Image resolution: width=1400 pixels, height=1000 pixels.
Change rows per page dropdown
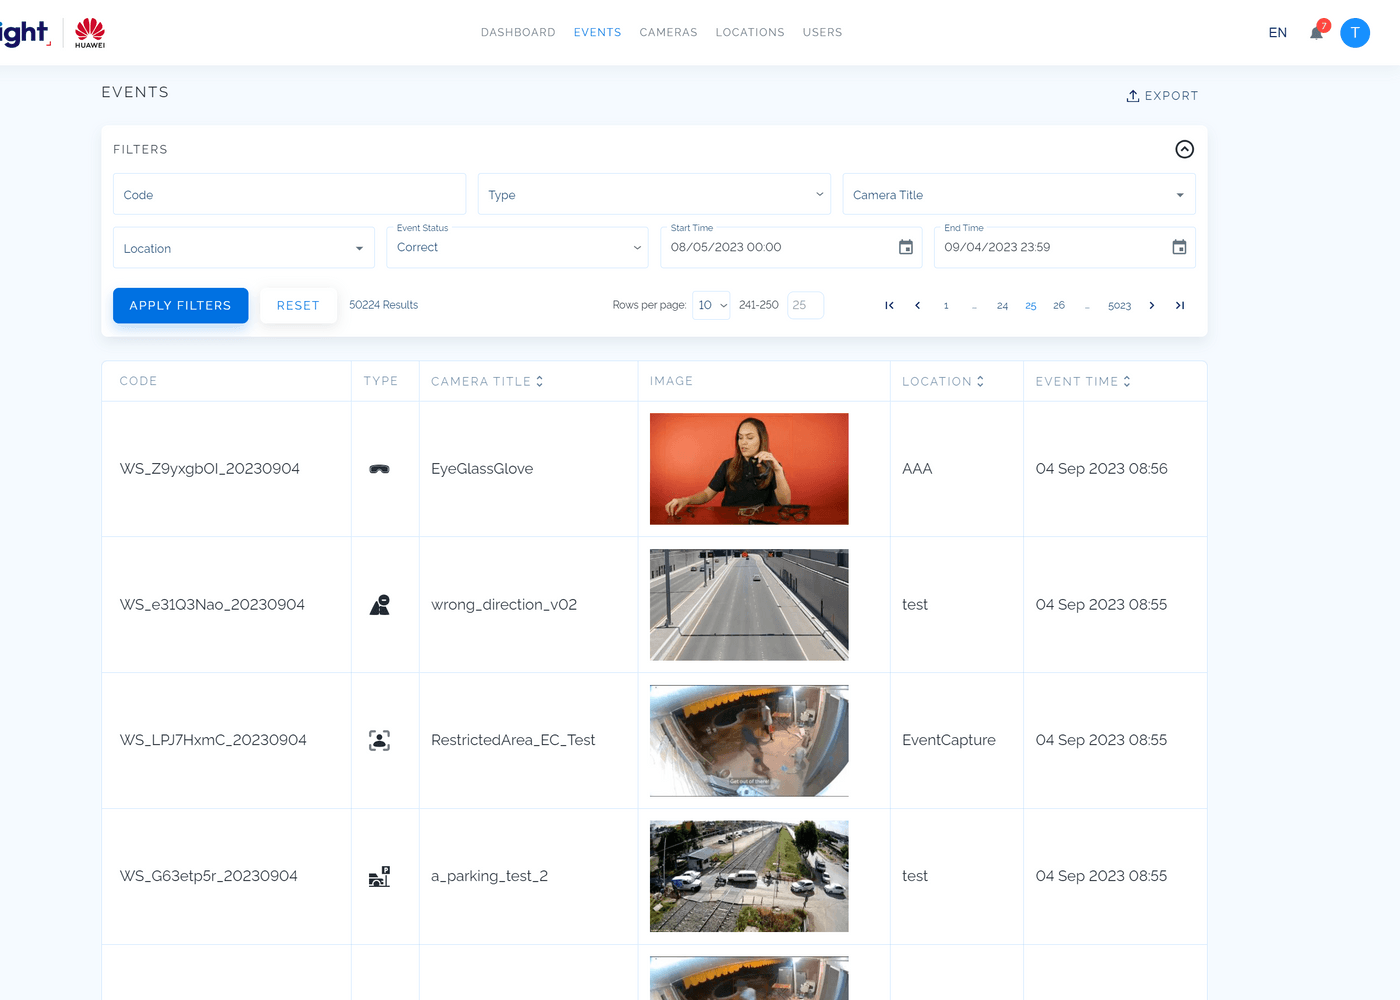click(x=711, y=306)
